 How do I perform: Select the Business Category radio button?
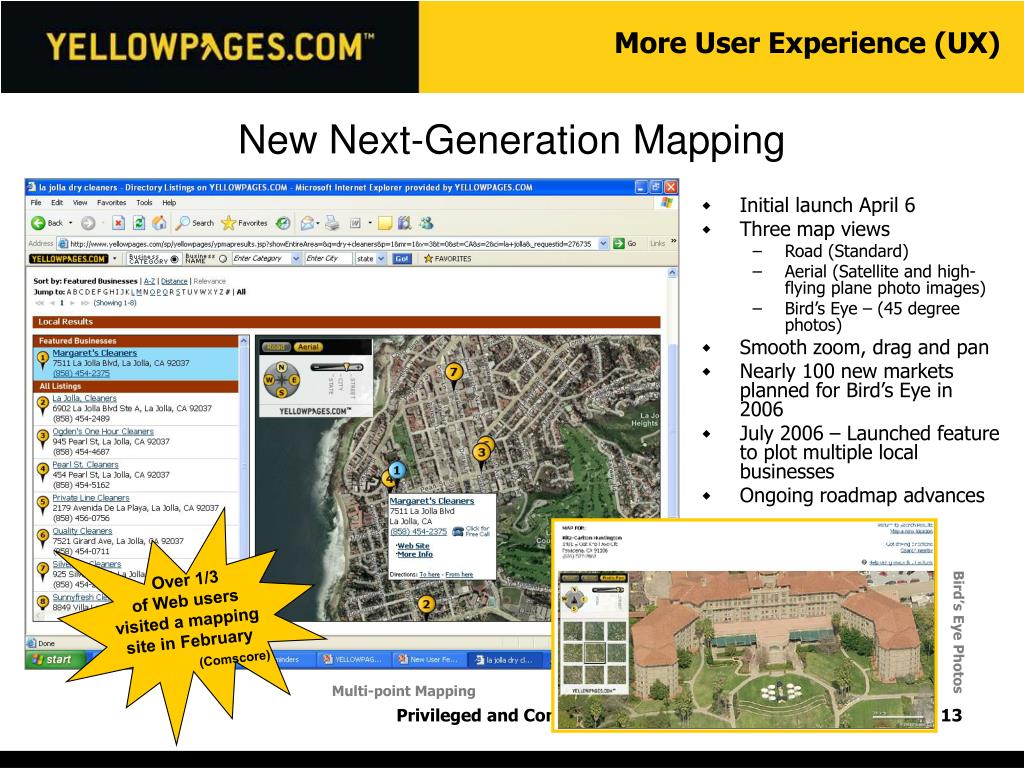(x=174, y=259)
